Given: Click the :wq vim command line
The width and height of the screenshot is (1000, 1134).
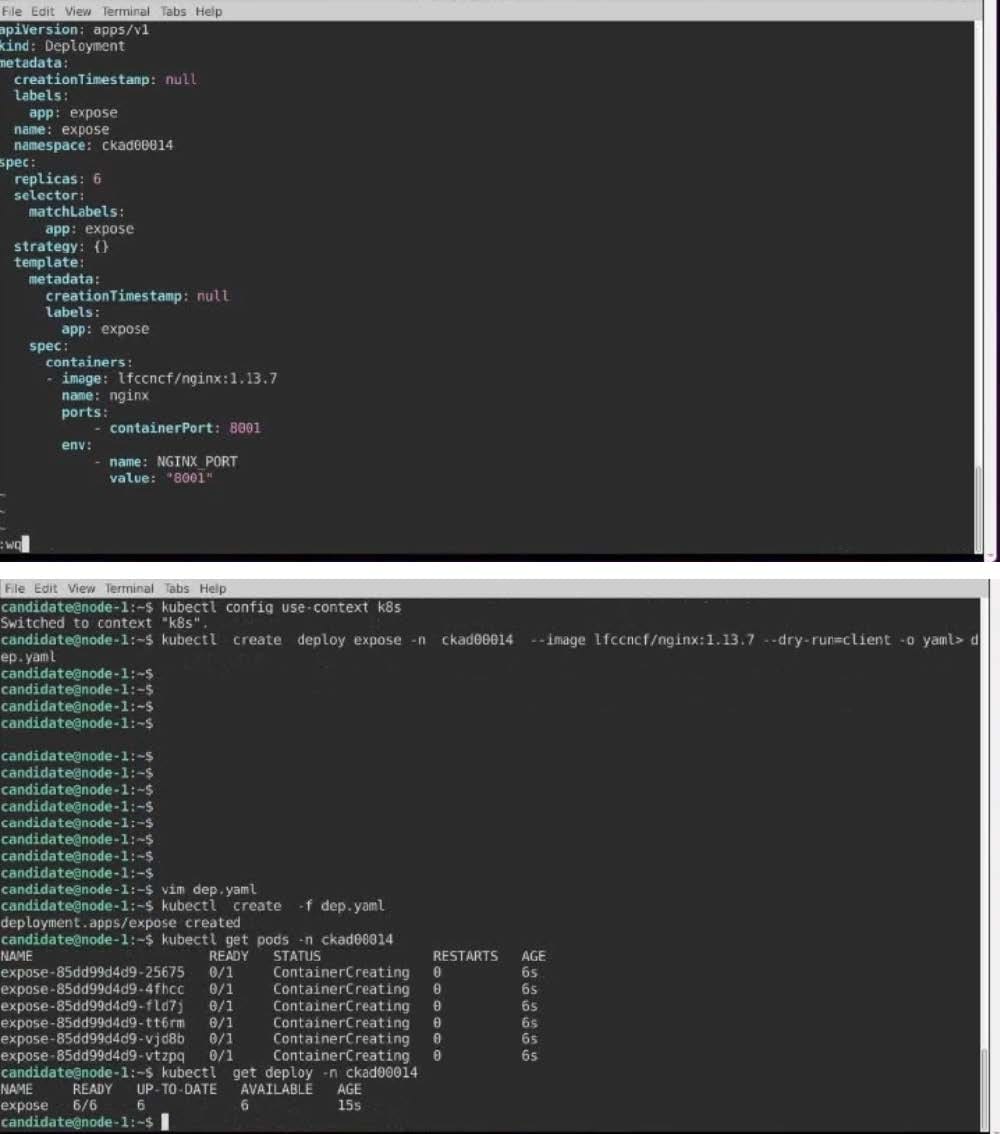Looking at the screenshot, I should [15, 544].
